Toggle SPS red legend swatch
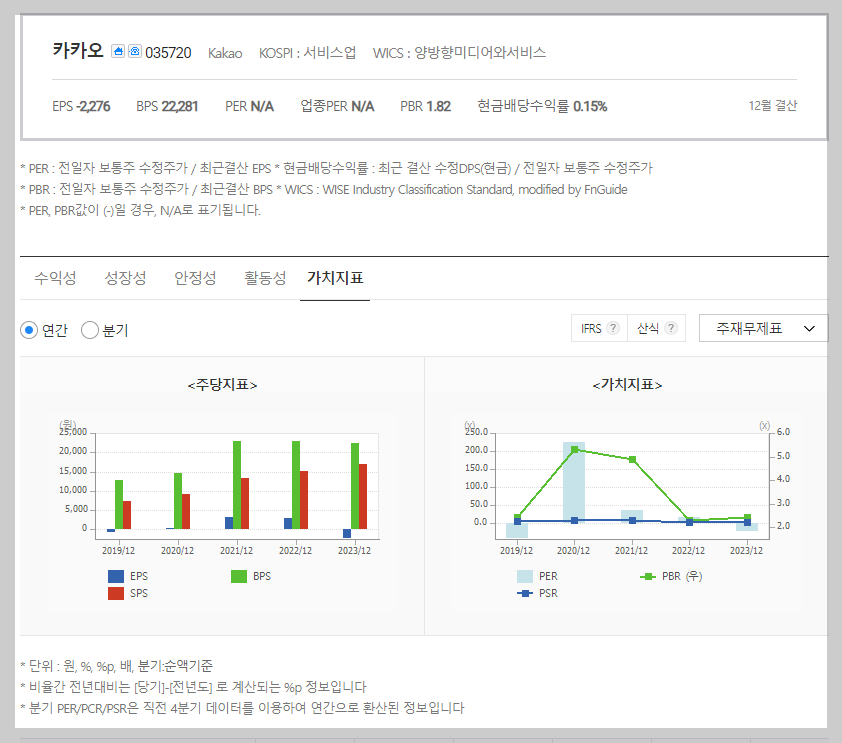This screenshot has width=842, height=743. (x=116, y=593)
